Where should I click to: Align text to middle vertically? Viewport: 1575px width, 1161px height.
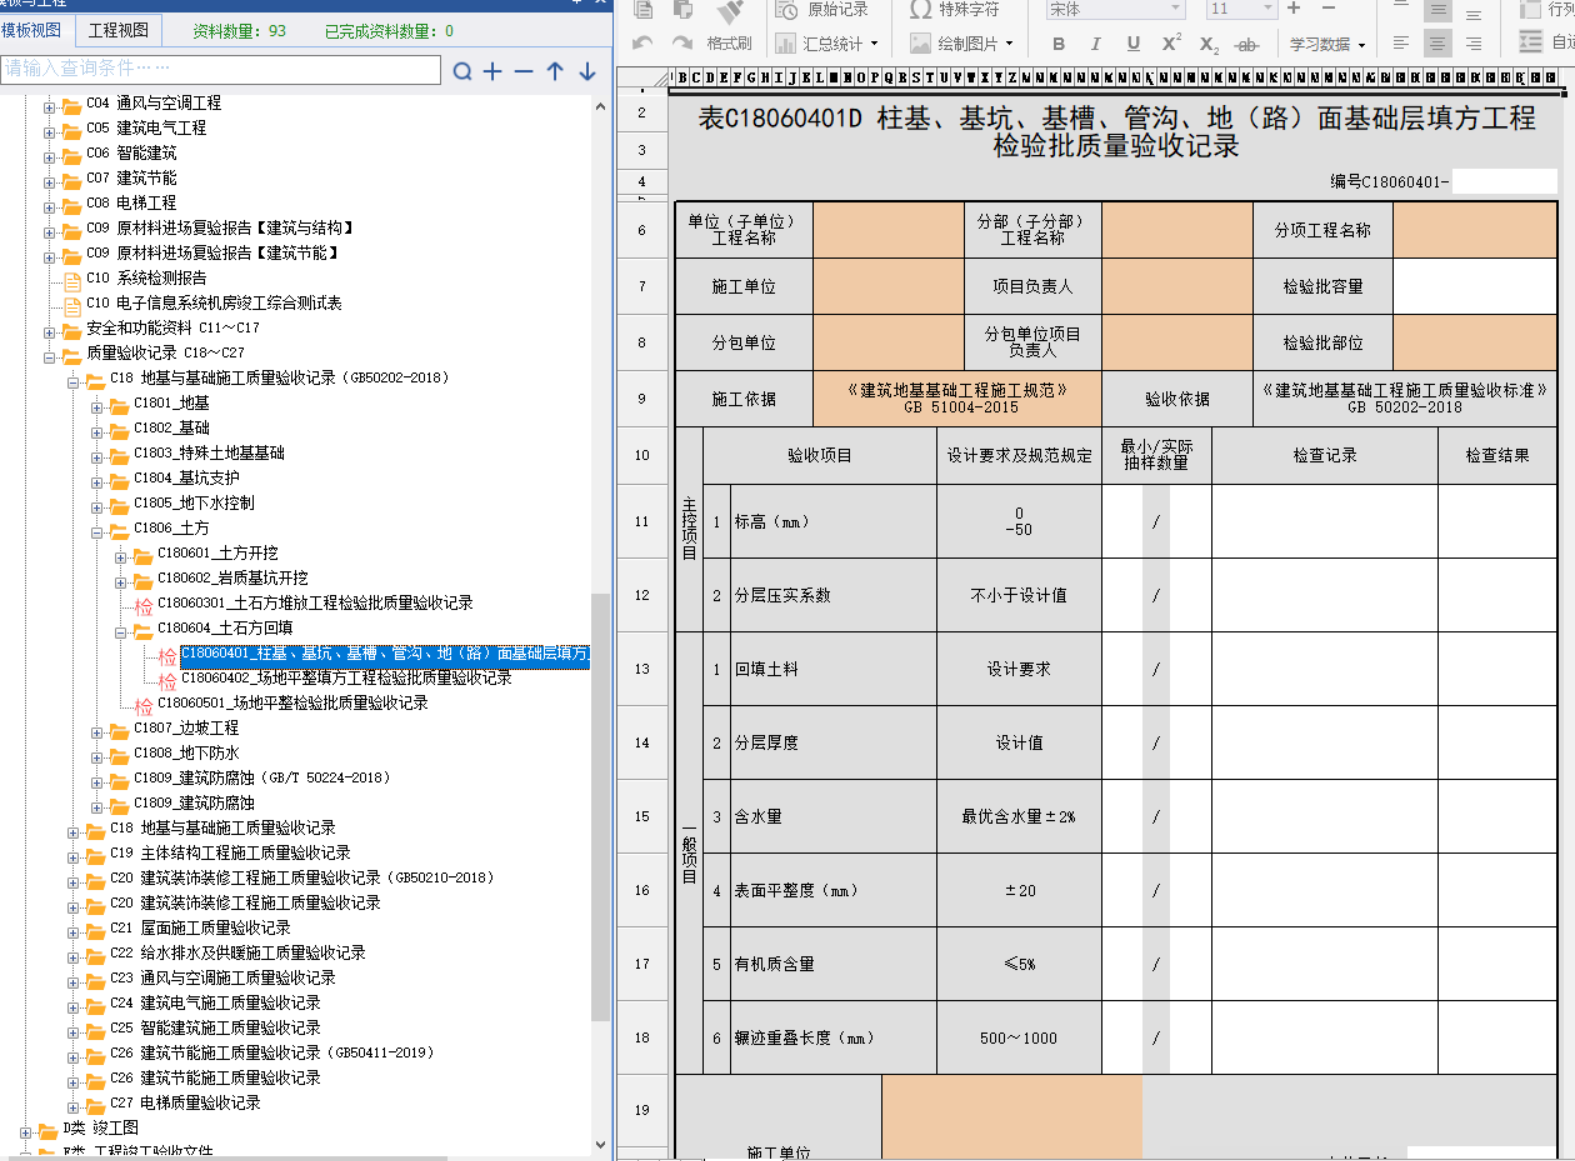pos(1438,9)
